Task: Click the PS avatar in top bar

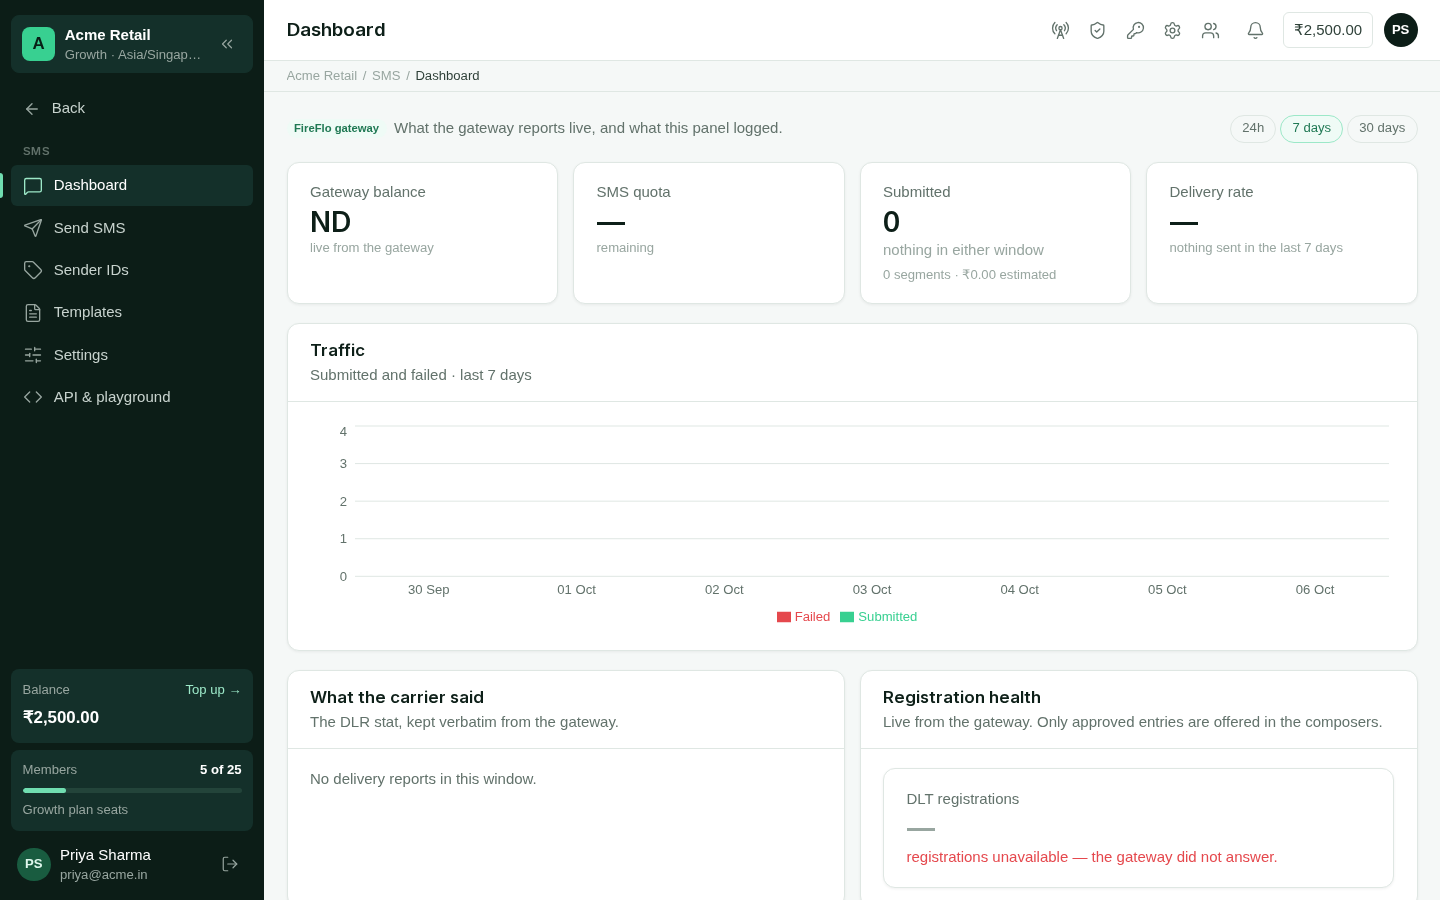Action: point(1400,30)
